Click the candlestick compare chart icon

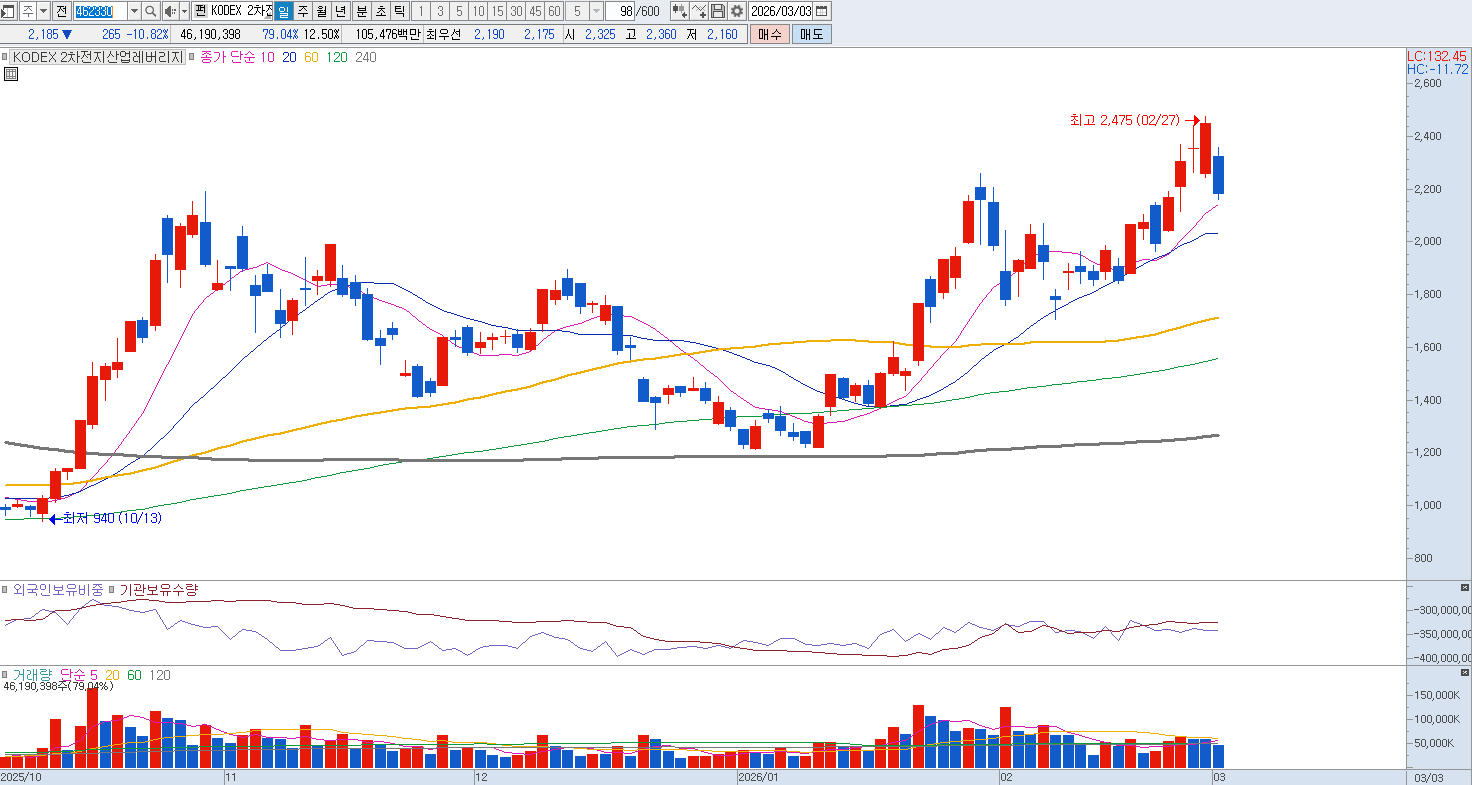pos(680,11)
